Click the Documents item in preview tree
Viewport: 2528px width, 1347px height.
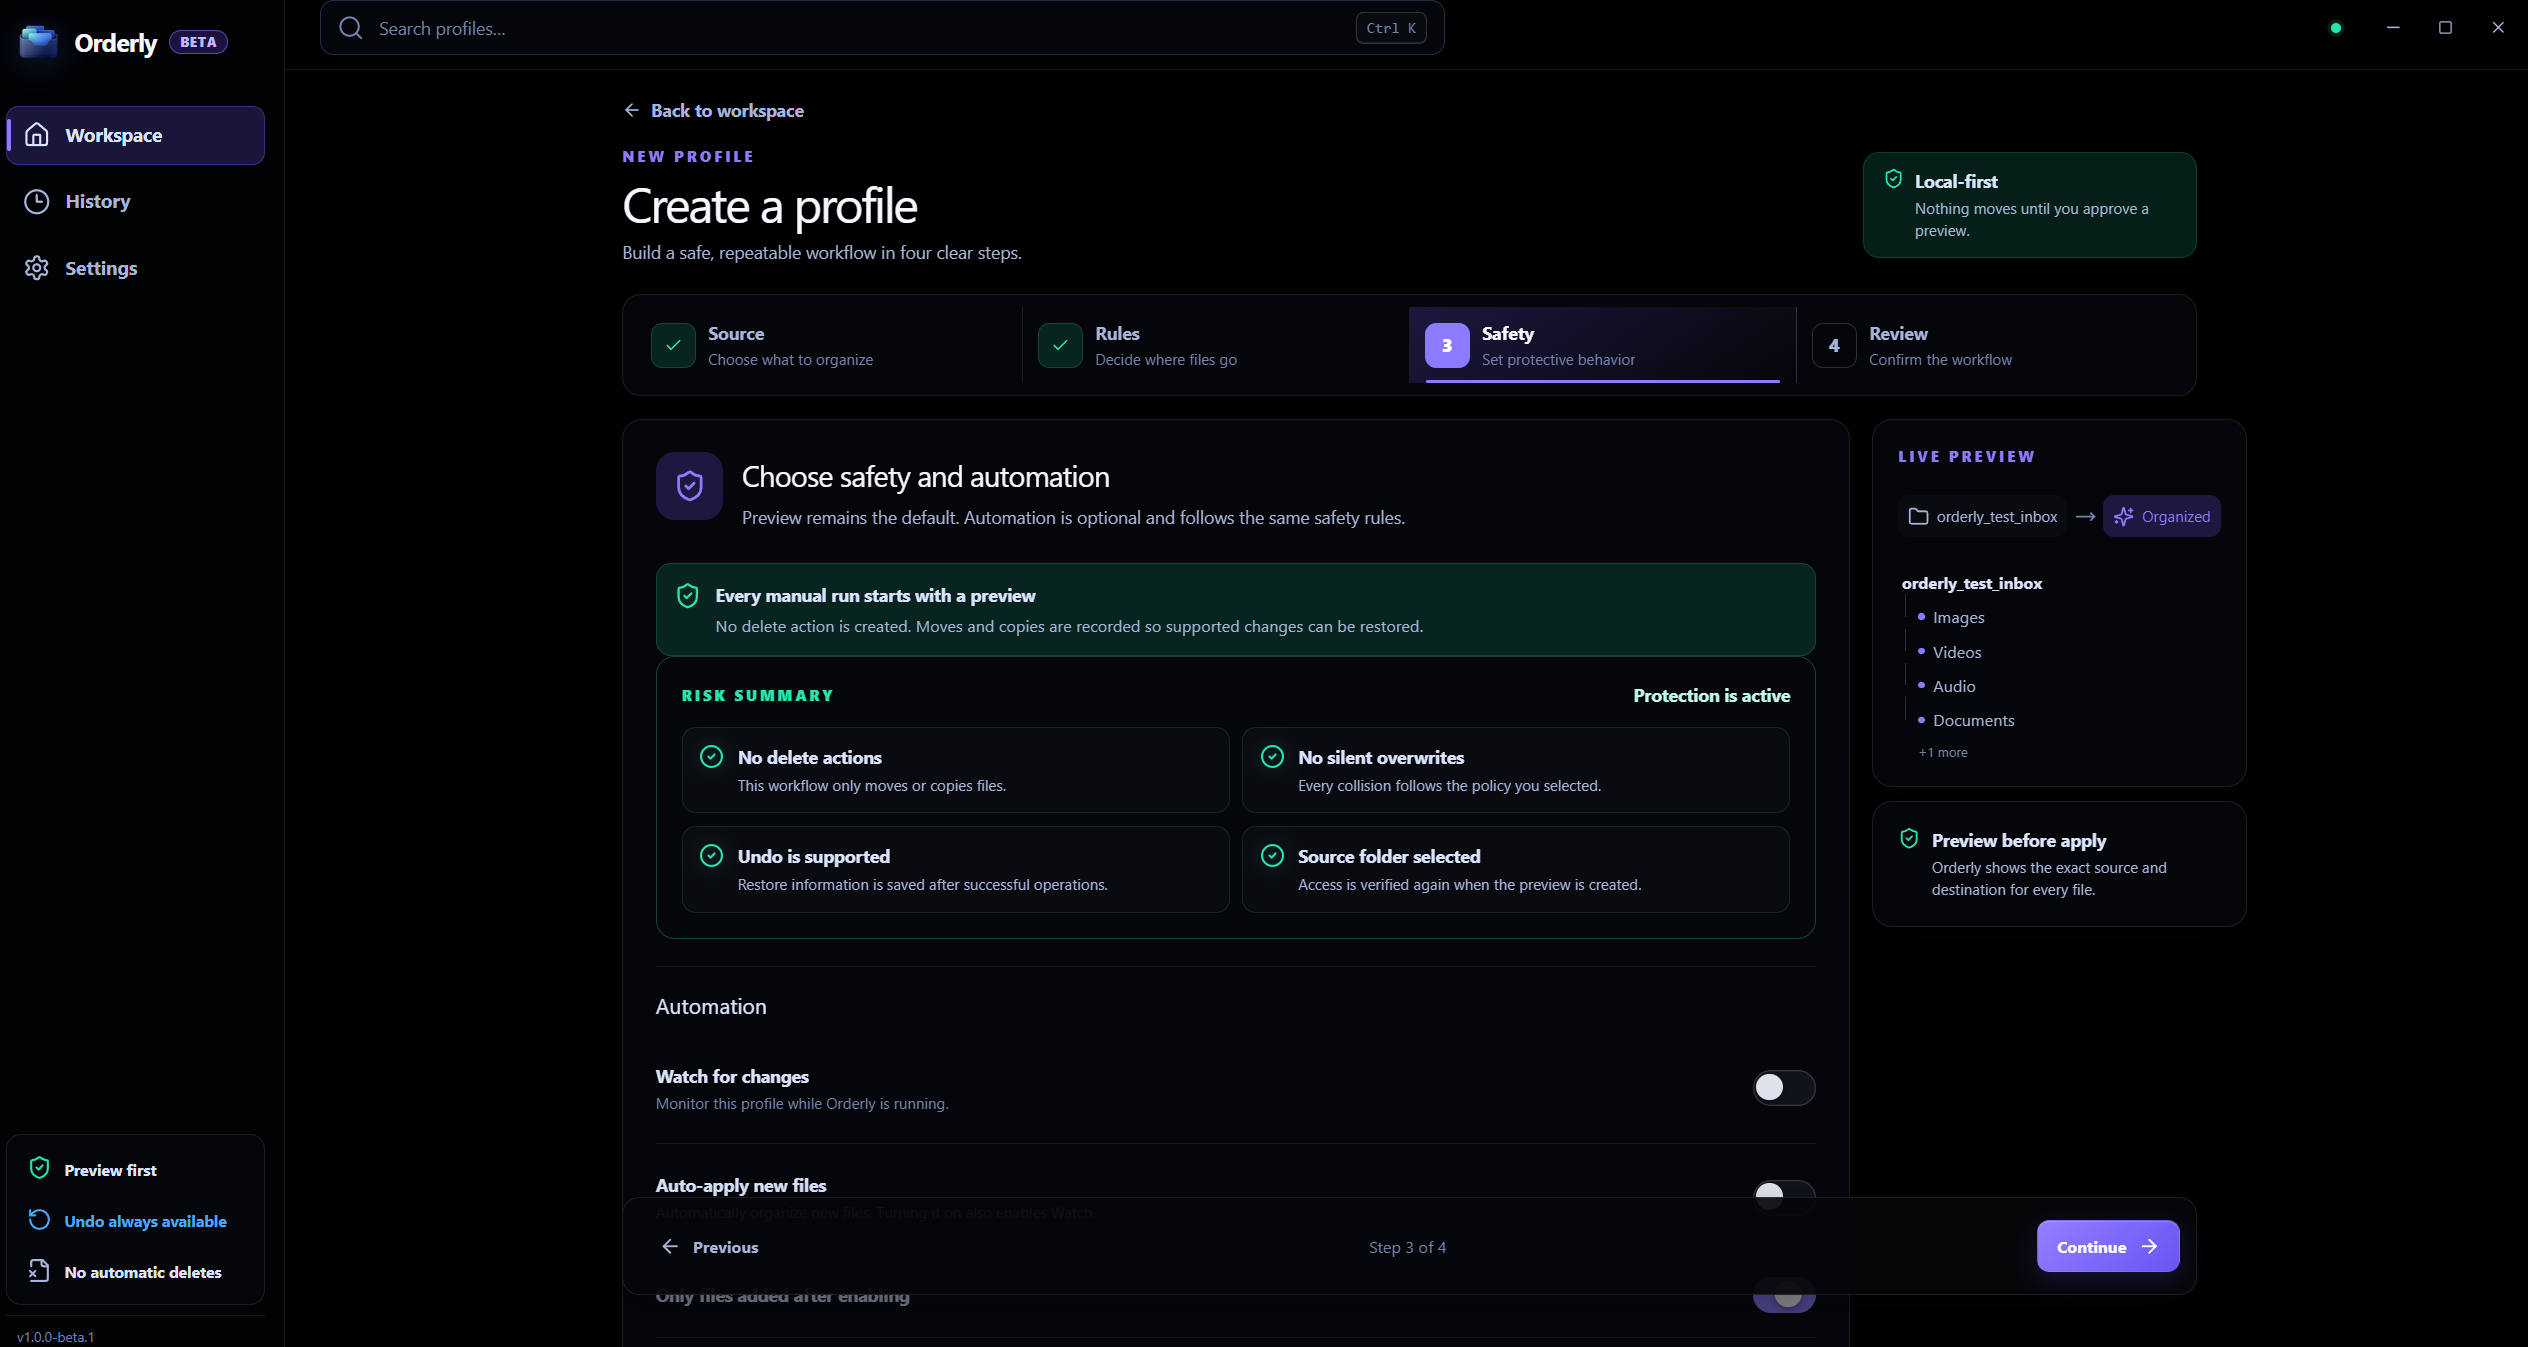(1973, 721)
